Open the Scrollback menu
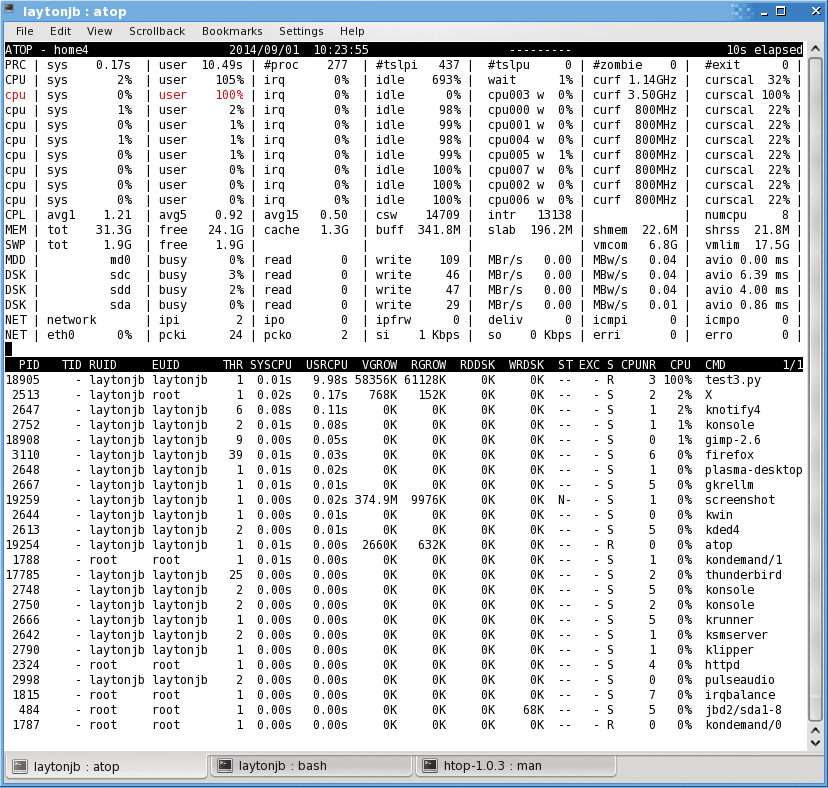Image resolution: width=828 pixels, height=788 pixels. pos(156,30)
